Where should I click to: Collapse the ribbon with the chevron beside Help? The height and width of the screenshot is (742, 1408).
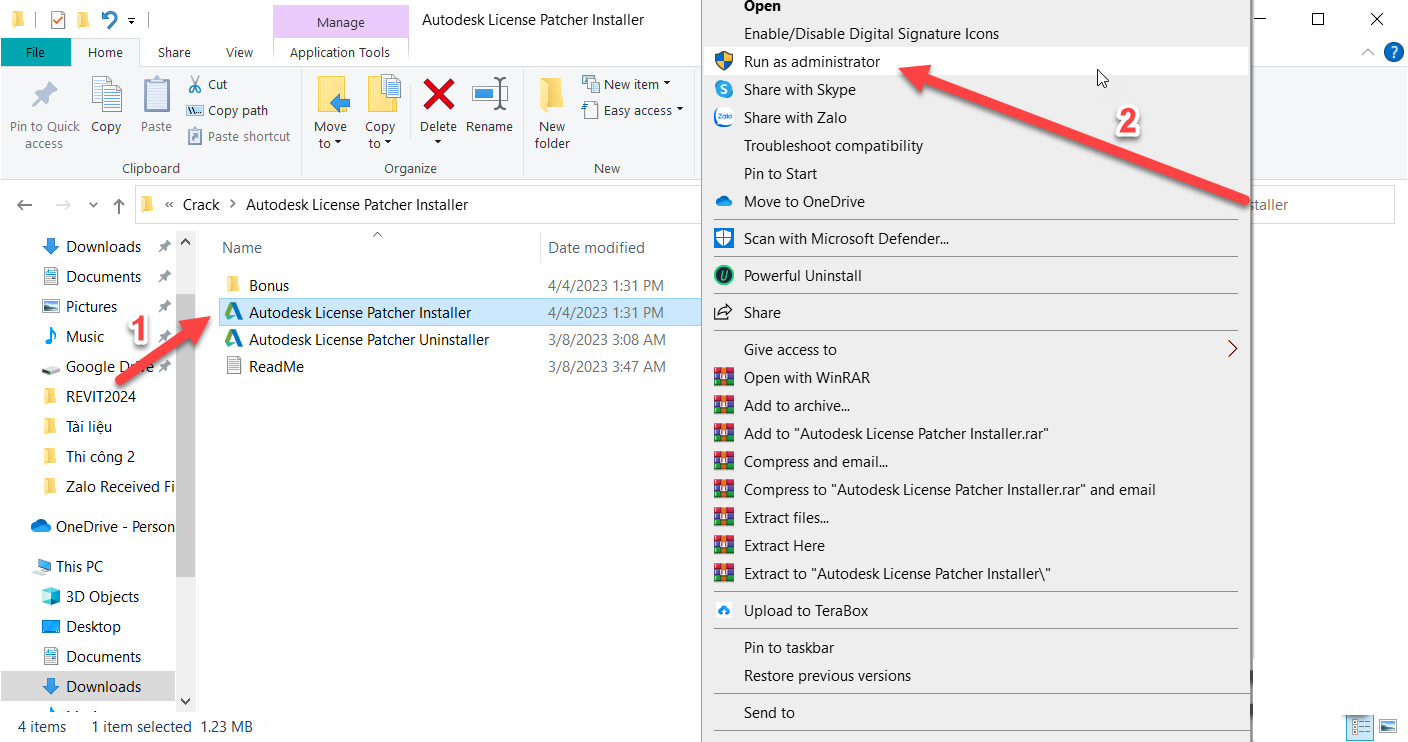1368,53
